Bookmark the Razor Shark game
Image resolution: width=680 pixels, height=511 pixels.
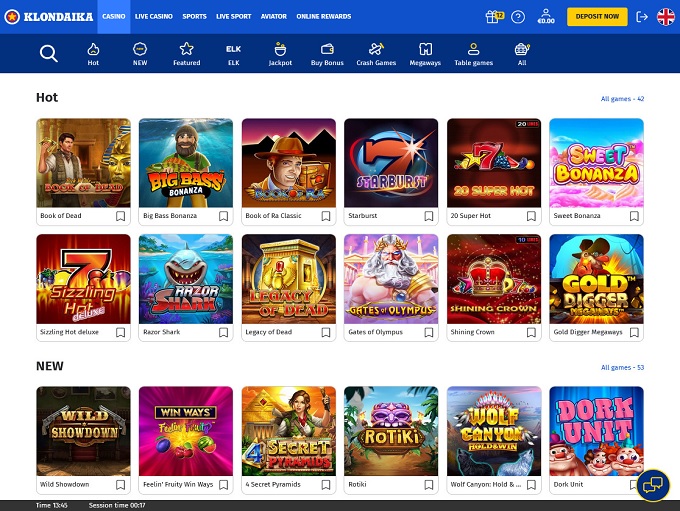[223, 332]
